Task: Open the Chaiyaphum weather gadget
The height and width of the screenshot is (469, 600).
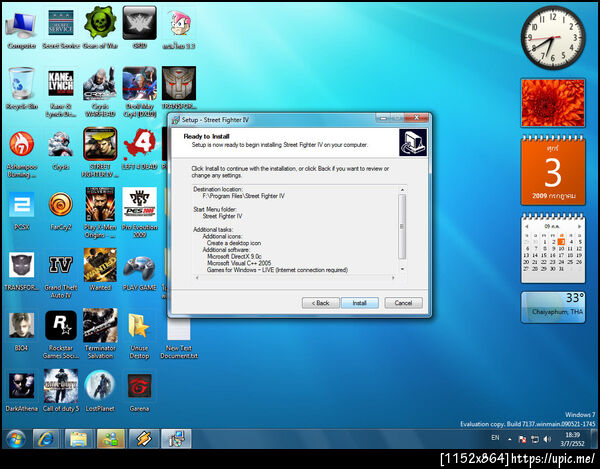Action: (x=553, y=307)
